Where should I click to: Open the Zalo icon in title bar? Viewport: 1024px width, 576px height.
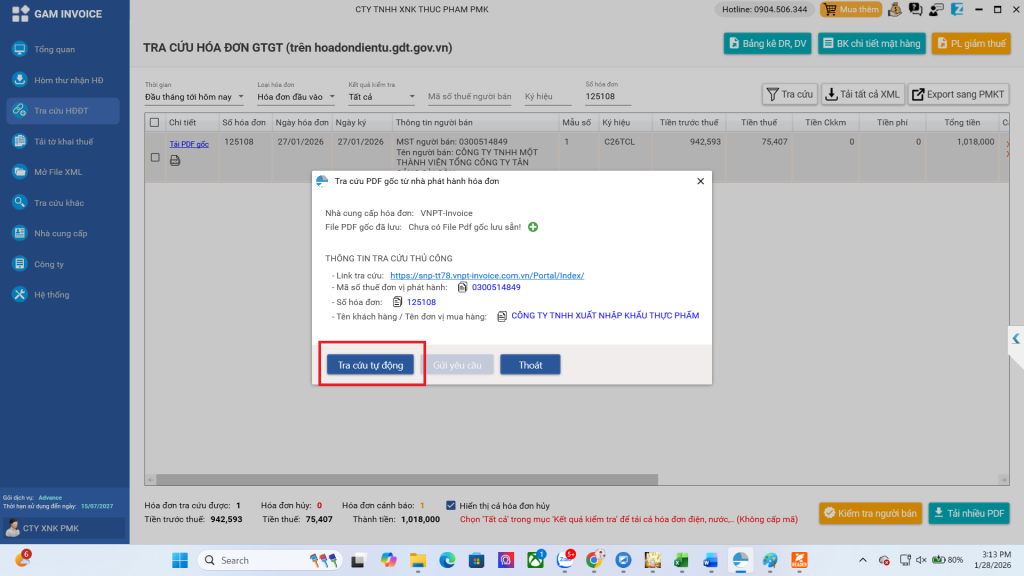click(x=957, y=9)
